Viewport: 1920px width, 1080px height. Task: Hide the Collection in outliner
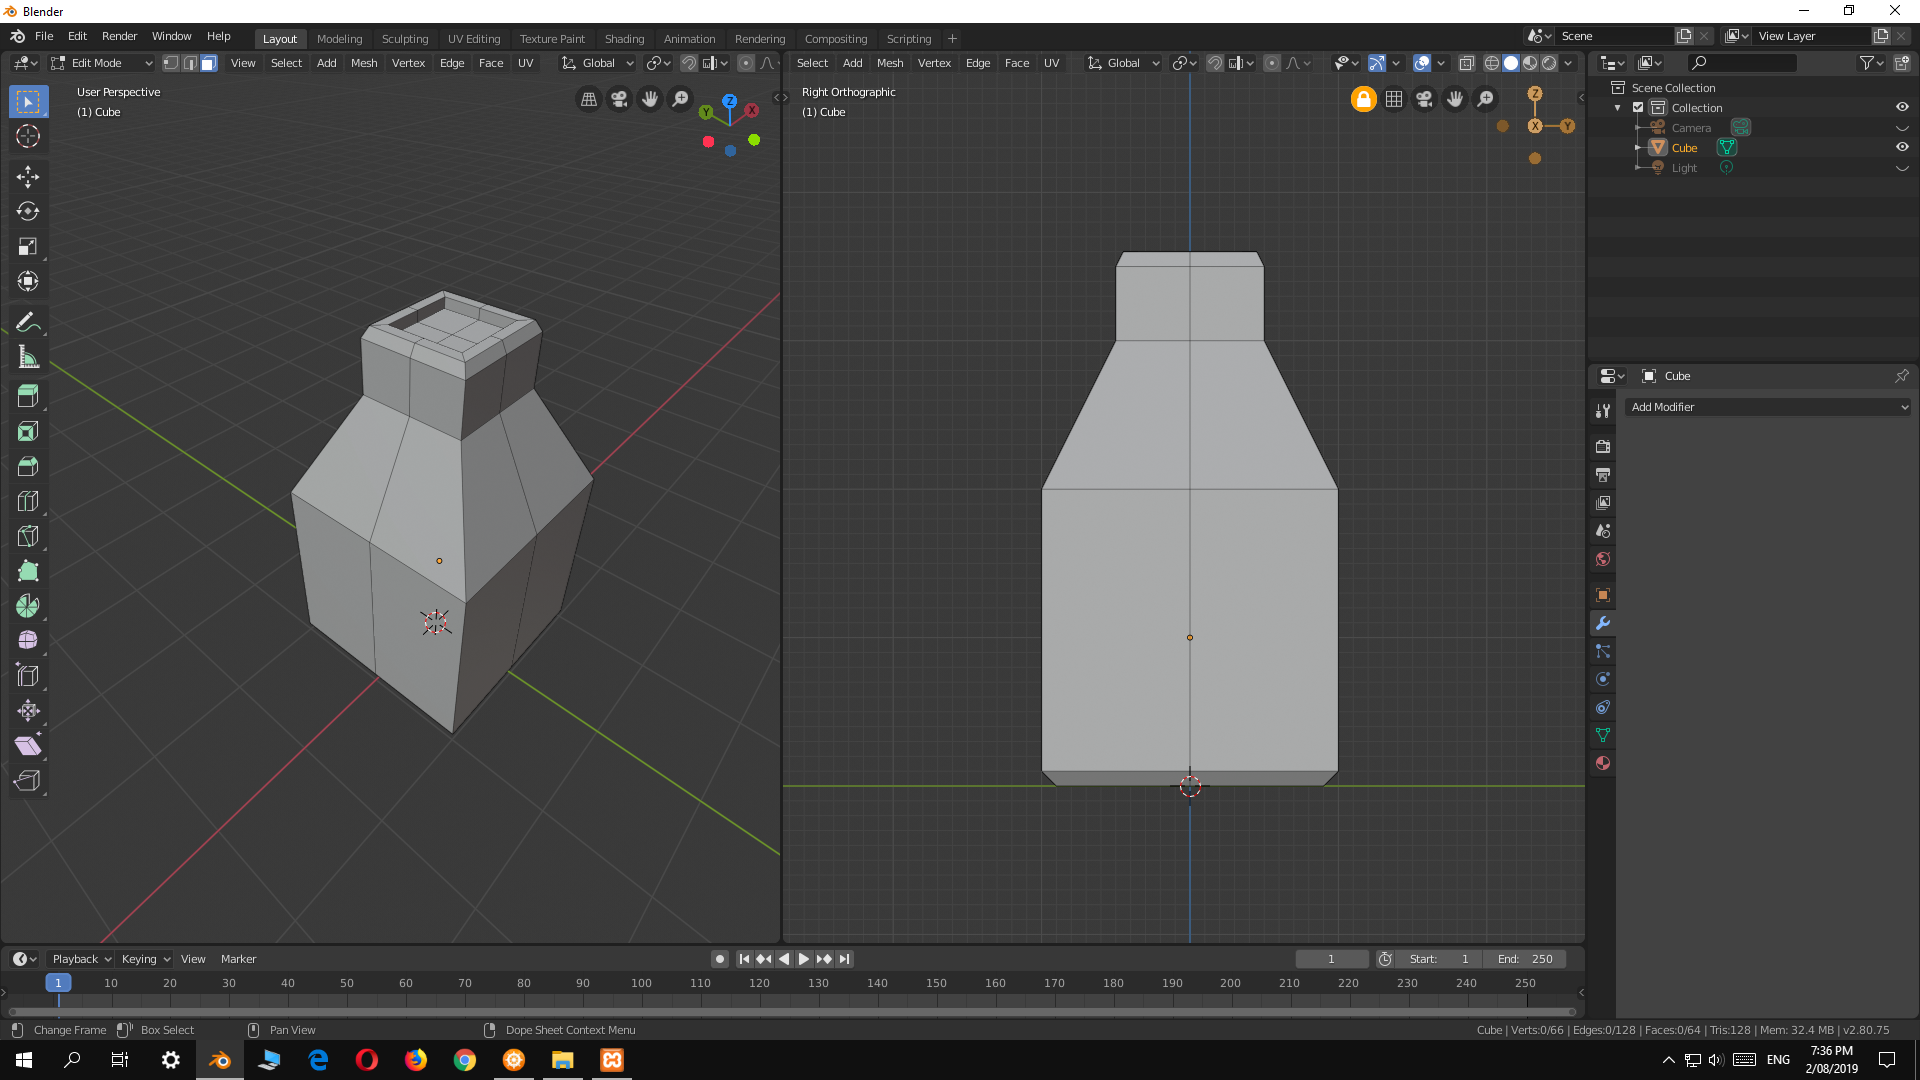(1902, 107)
